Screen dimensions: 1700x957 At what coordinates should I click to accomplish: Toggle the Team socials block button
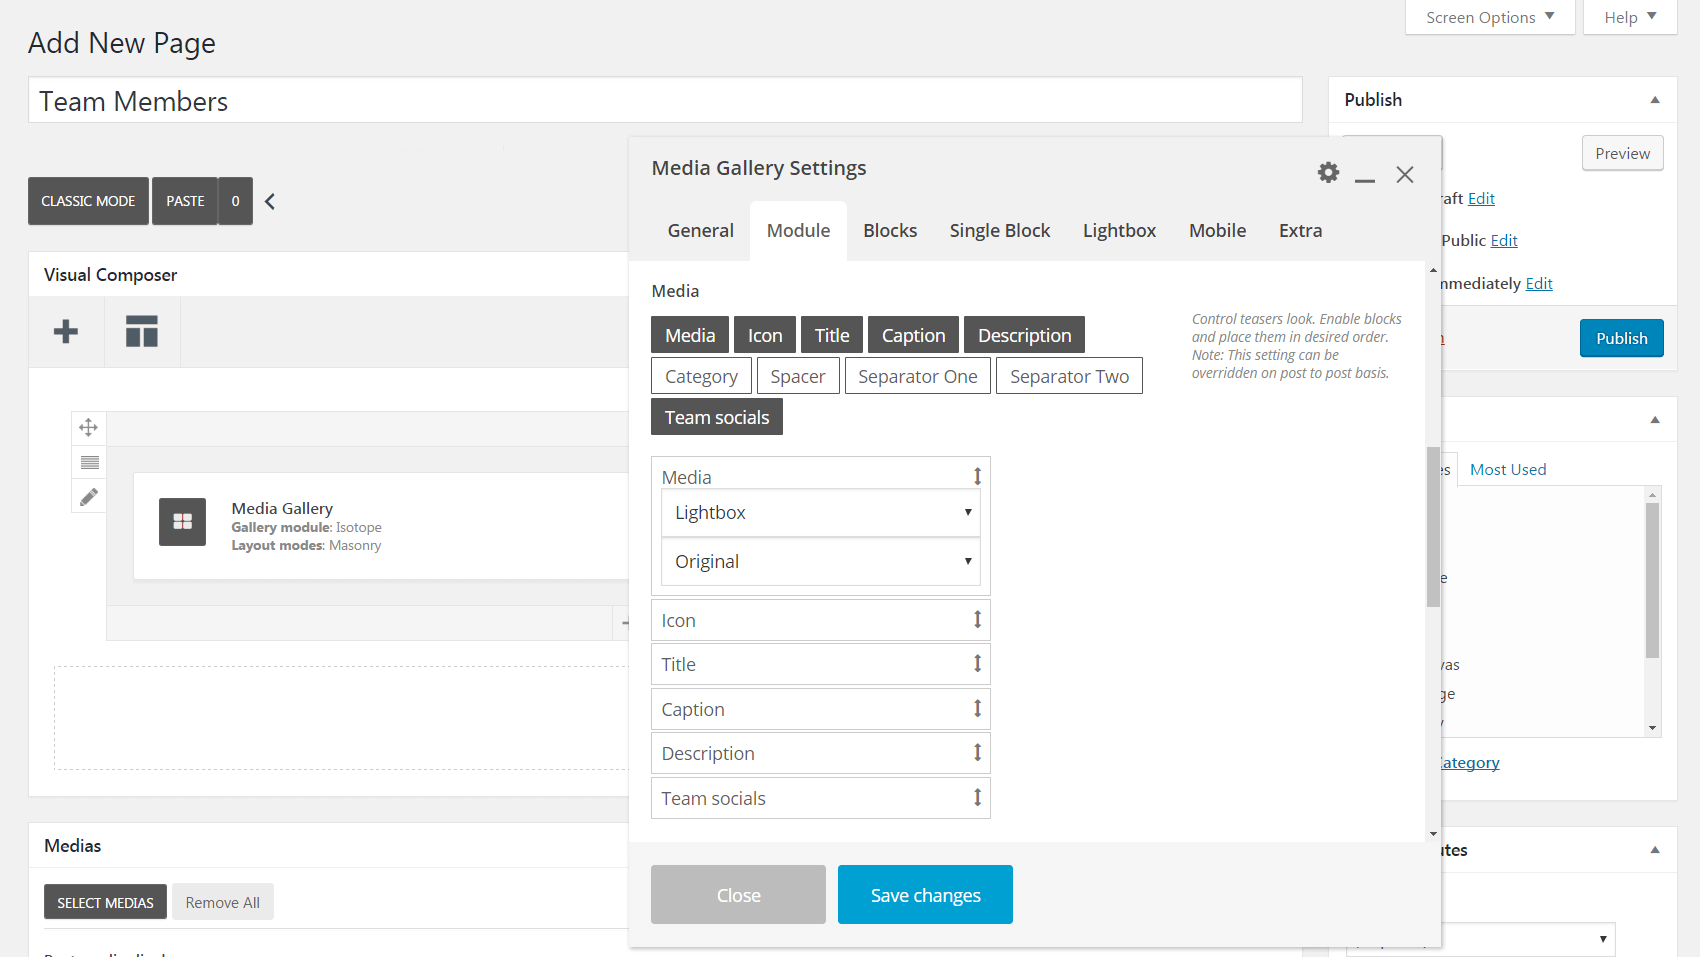pyautogui.click(x=717, y=417)
